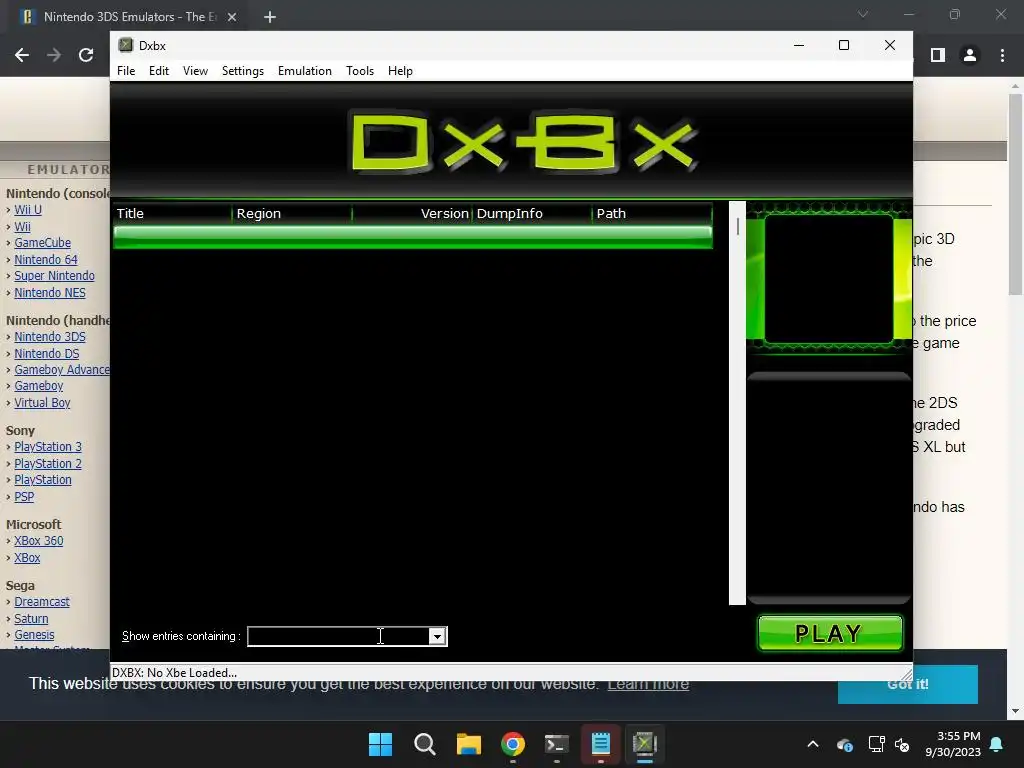The width and height of the screenshot is (1024, 768).
Task: Toggle the browser side panel icon
Action: [x=938, y=56]
